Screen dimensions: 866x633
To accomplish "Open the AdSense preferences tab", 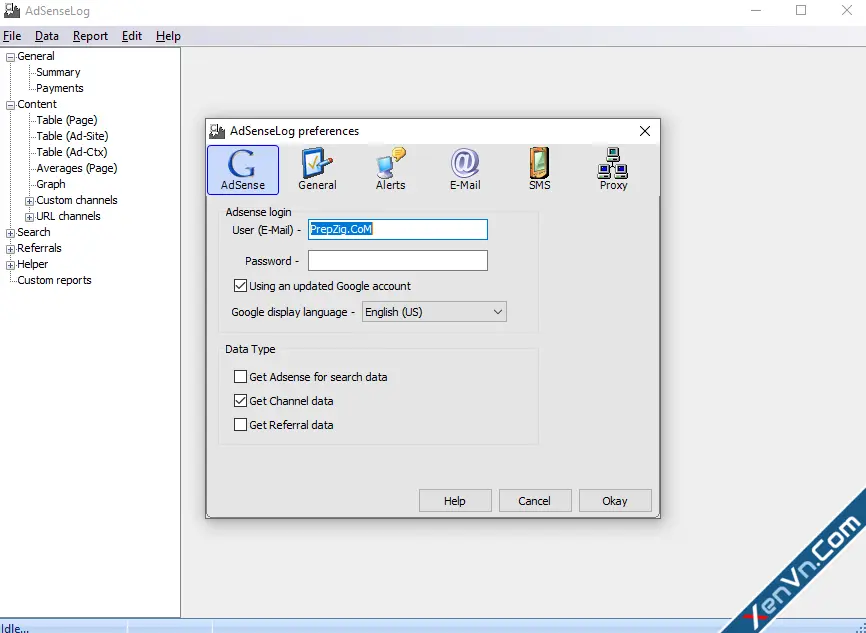I will pos(243,170).
